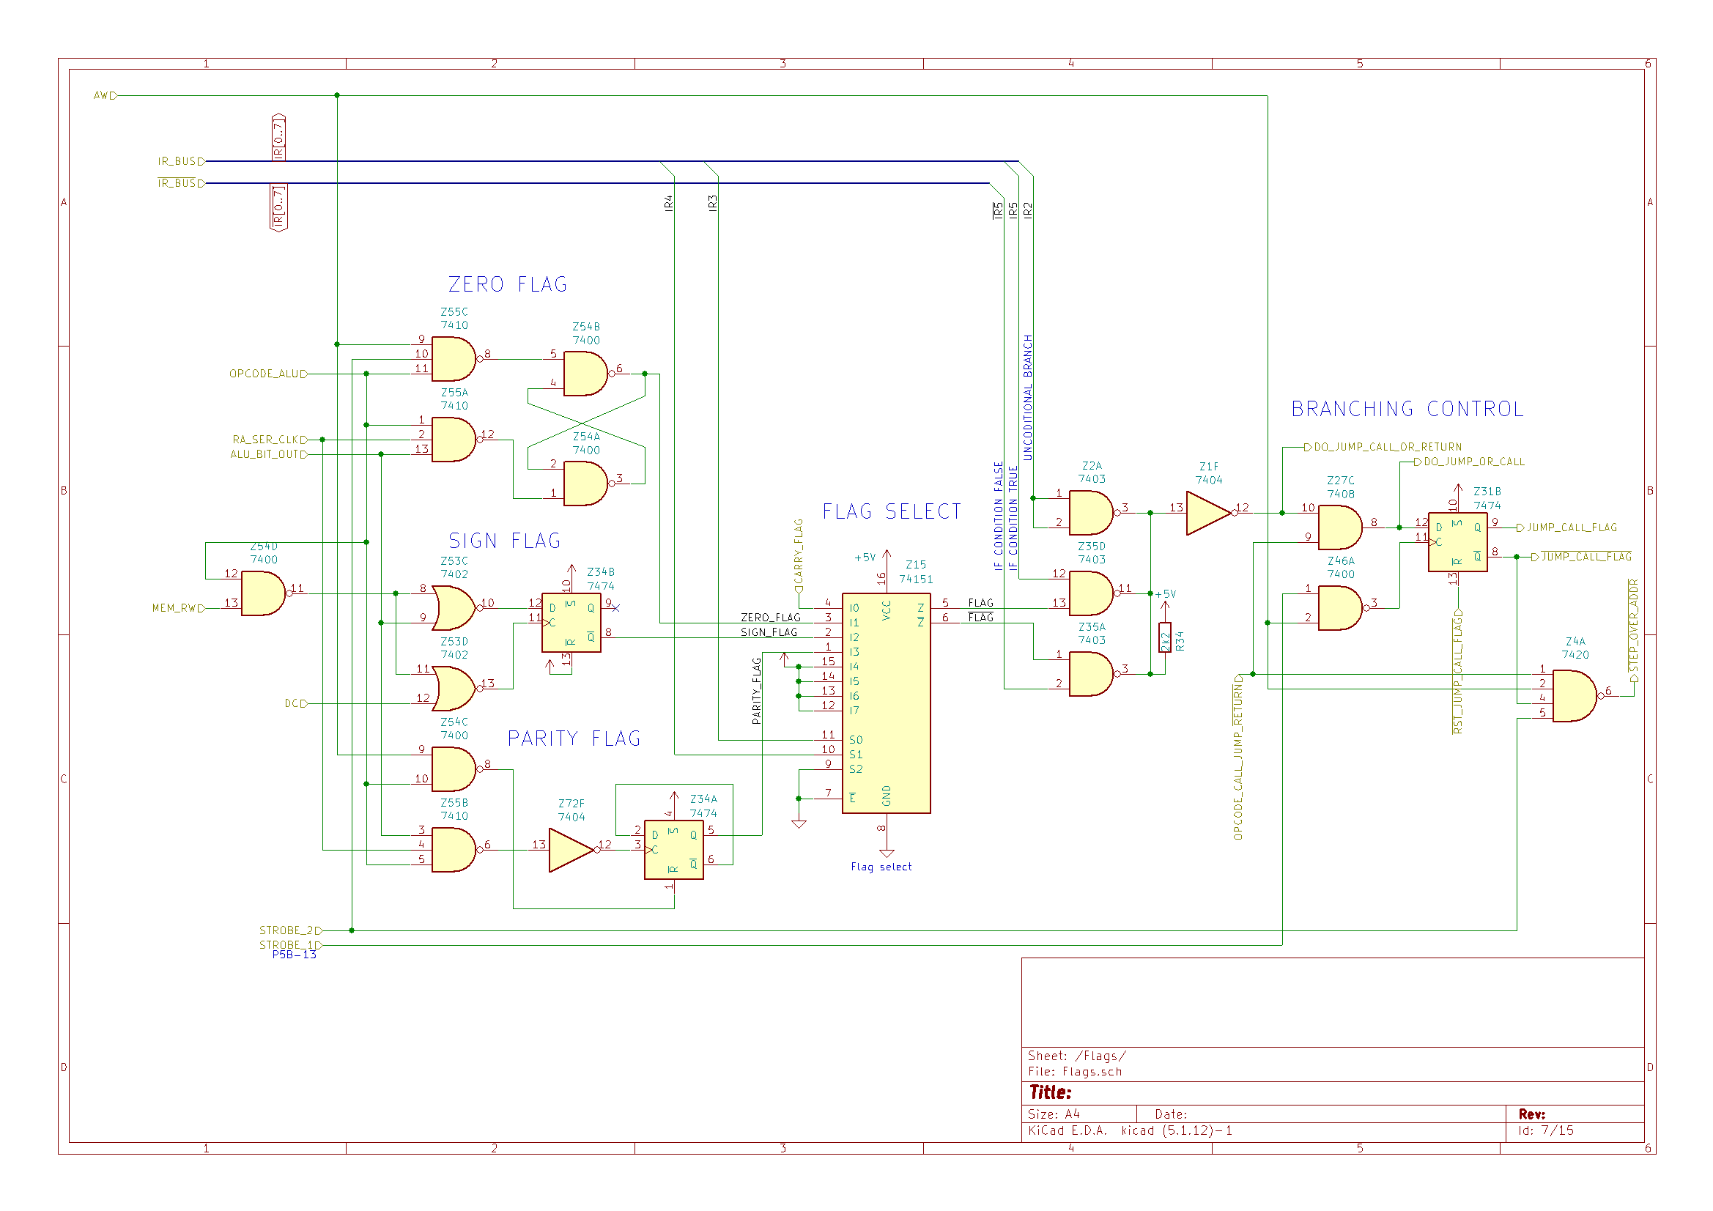Select the Z34B 7474 flip-flop symbol
Viewport: 1713px width, 1211px height.
click(x=571, y=622)
